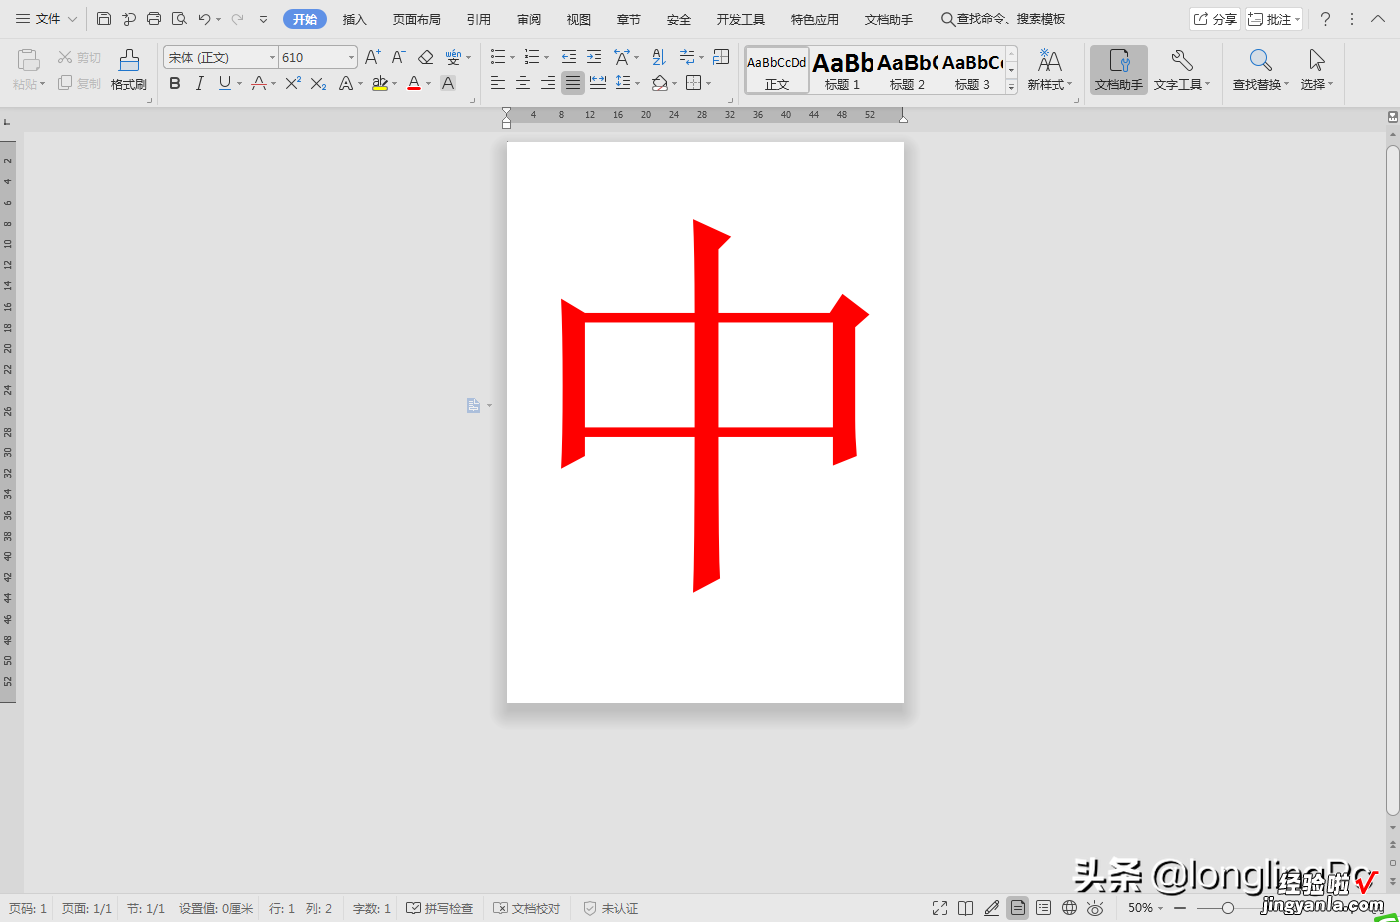Toggle Justify alignment button

tap(573, 84)
